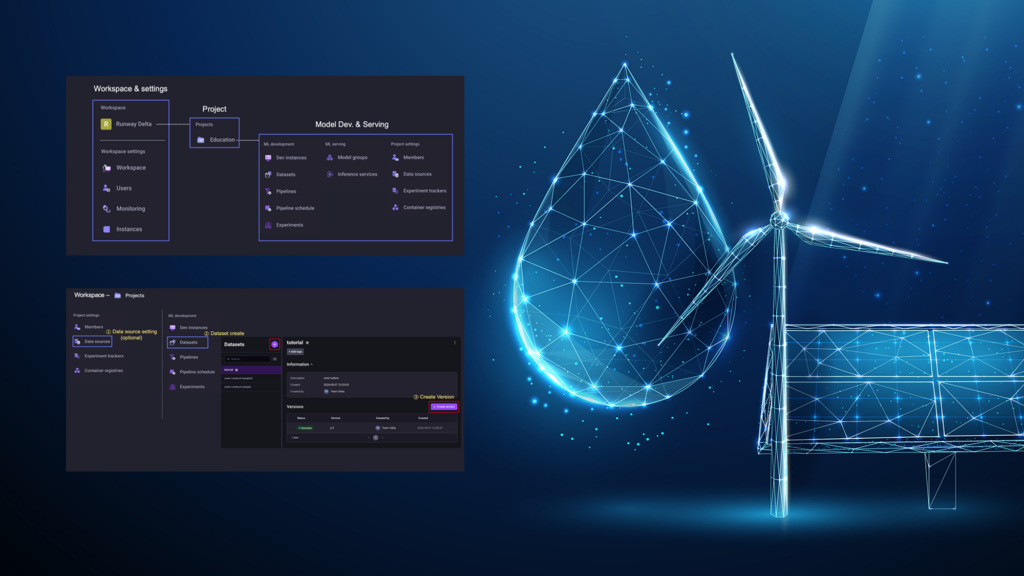
Task: Open Model groups under ML serving
Action: tap(352, 157)
